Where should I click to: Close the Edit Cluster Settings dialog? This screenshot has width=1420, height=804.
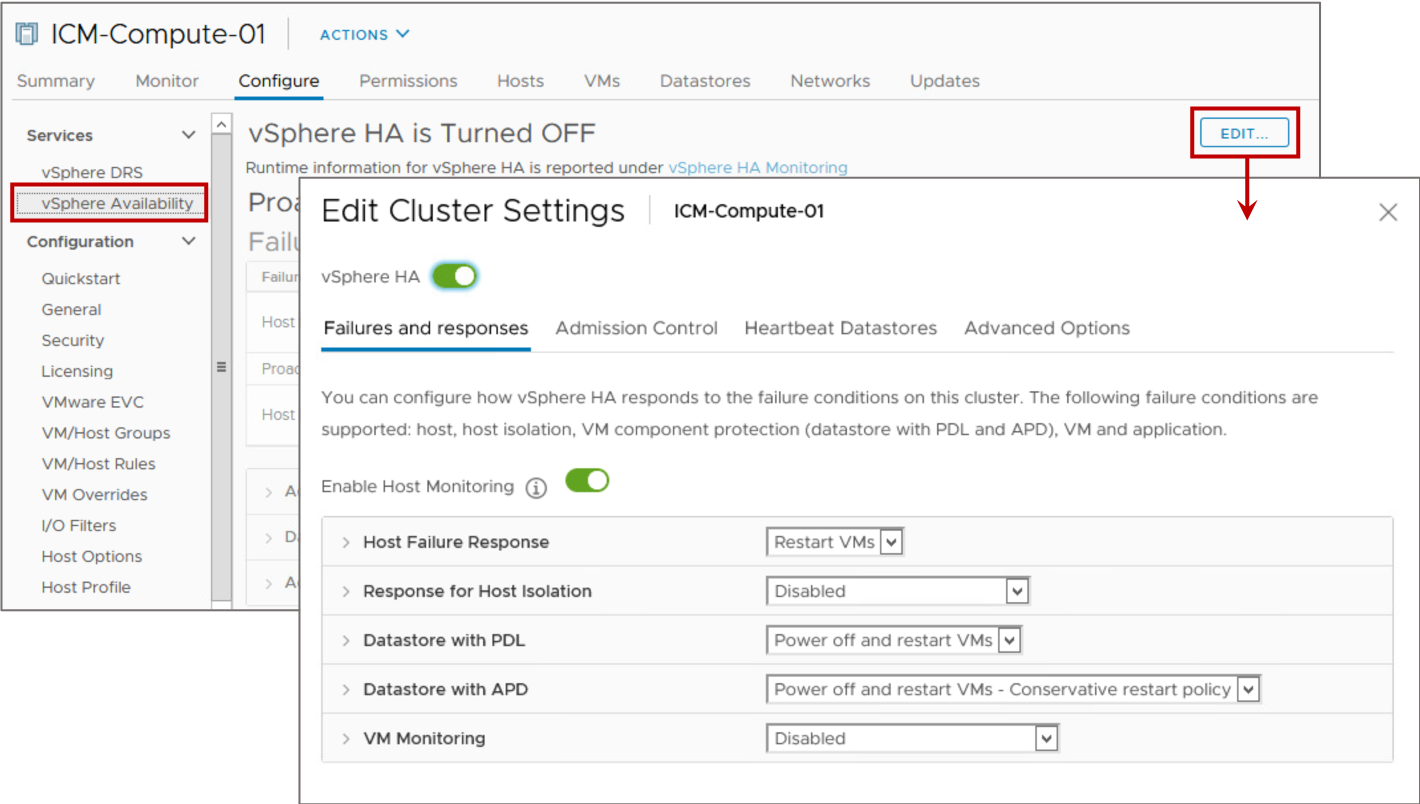coord(1388,212)
